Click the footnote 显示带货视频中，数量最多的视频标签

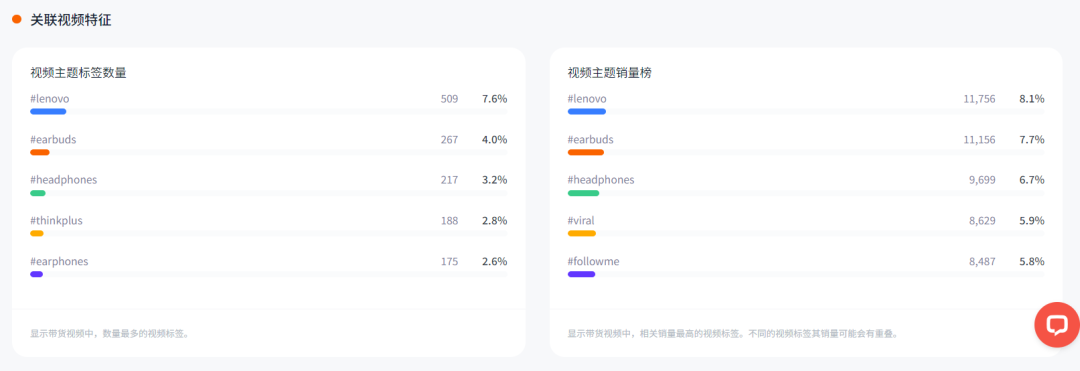tap(110, 334)
